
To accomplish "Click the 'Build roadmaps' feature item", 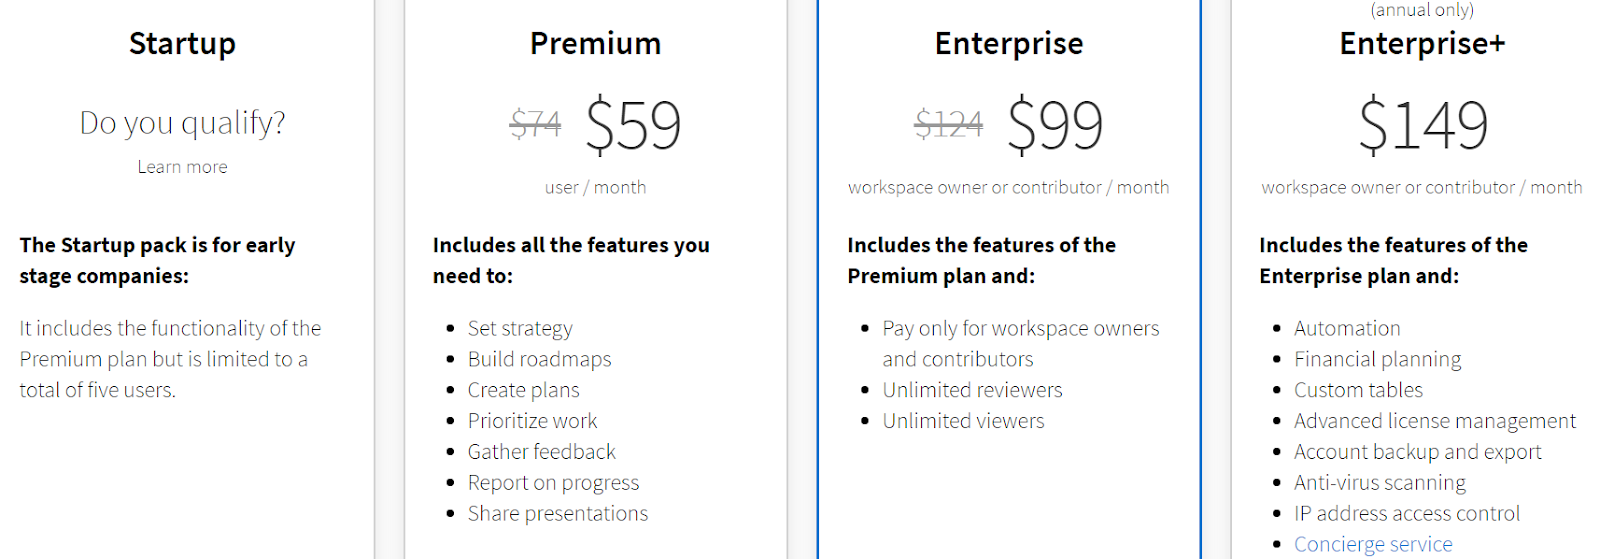I will 539,360.
